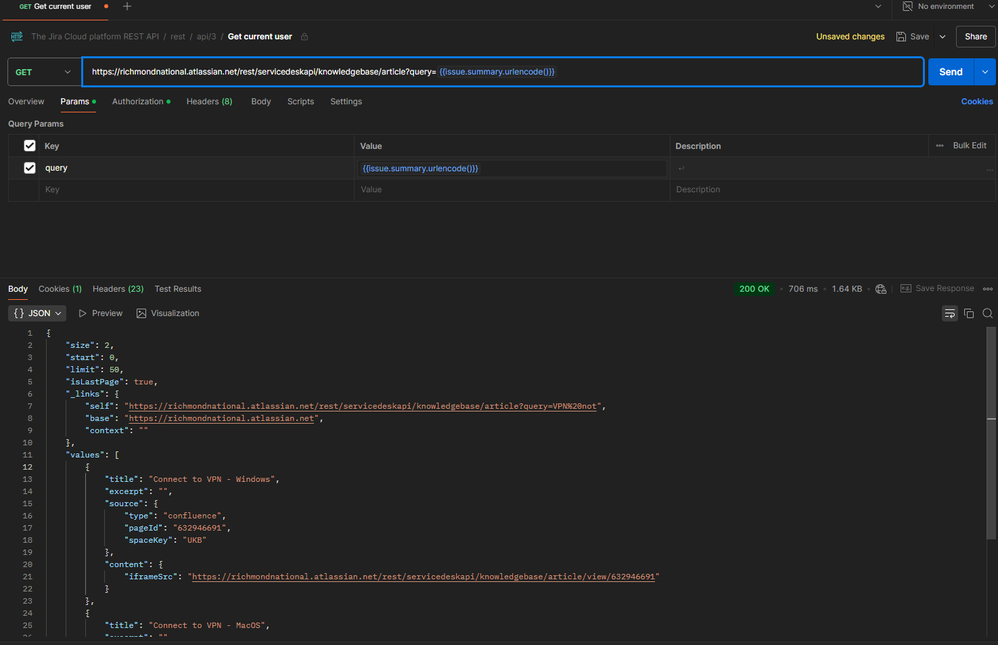Open the response Headers (23) tab
This screenshot has height=645, width=998.
point(117,289)
